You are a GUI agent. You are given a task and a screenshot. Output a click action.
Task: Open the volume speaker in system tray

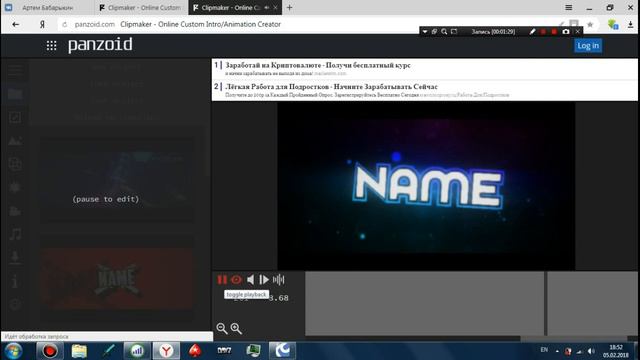tap(591, 351)
